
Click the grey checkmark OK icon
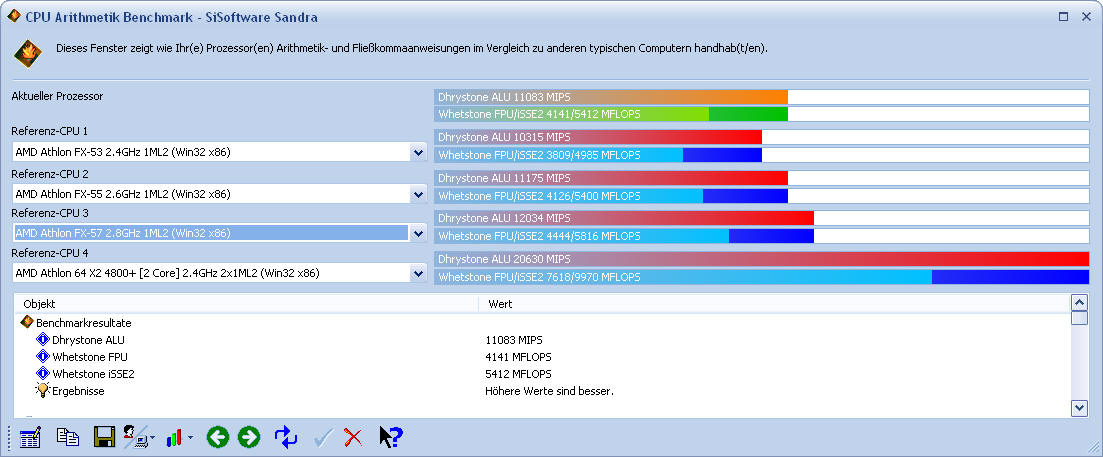pos(324,438)
